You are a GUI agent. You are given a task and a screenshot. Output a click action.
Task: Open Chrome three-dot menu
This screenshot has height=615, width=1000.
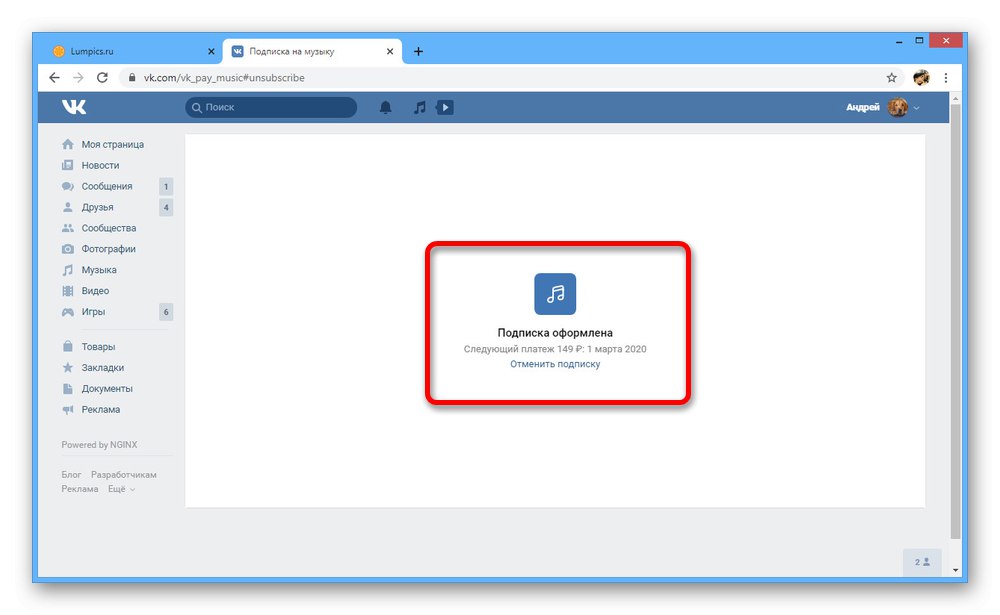tap(946, 78)
